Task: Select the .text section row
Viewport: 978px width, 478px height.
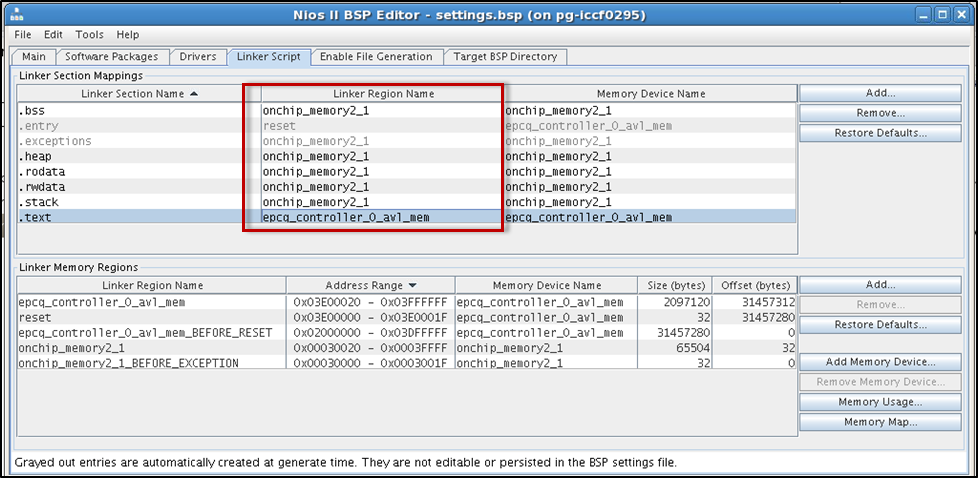Action: (x=407, y=217)
